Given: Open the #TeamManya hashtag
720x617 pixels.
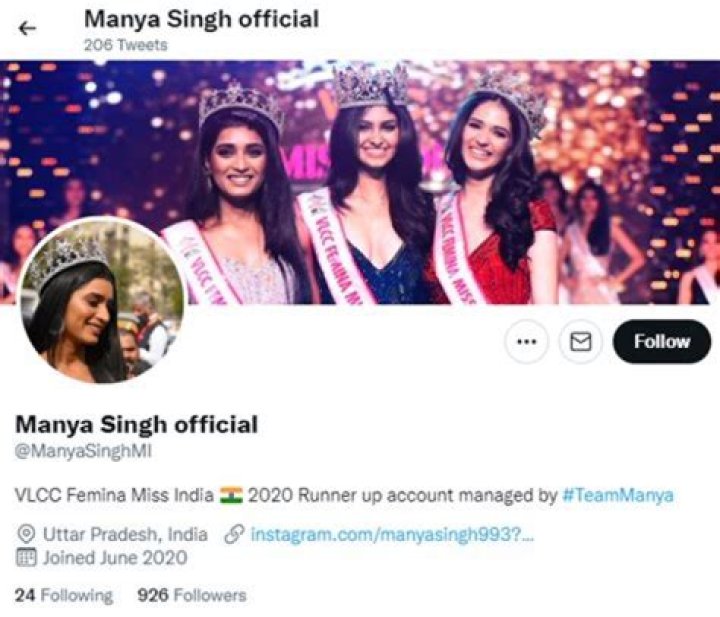Looking at the screenshot, I should (x=618, y=496).
